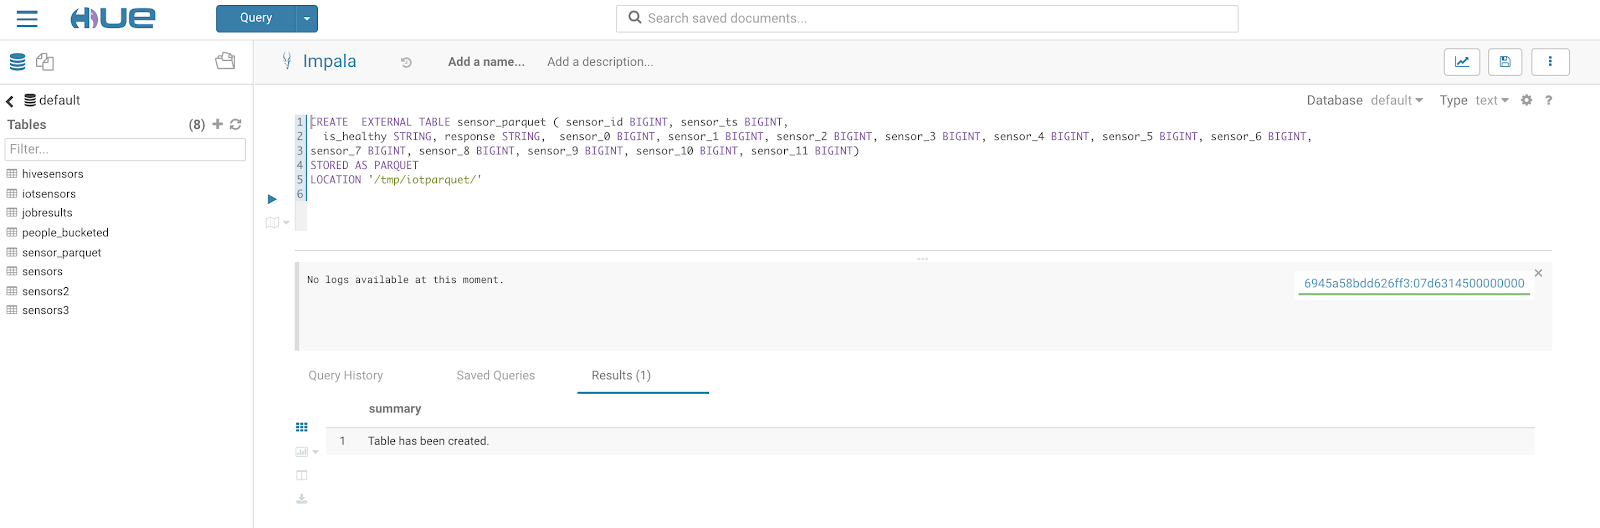Run the query with the play icon
Viewport: 1600px width, 528px height.
tap(272, 199)
